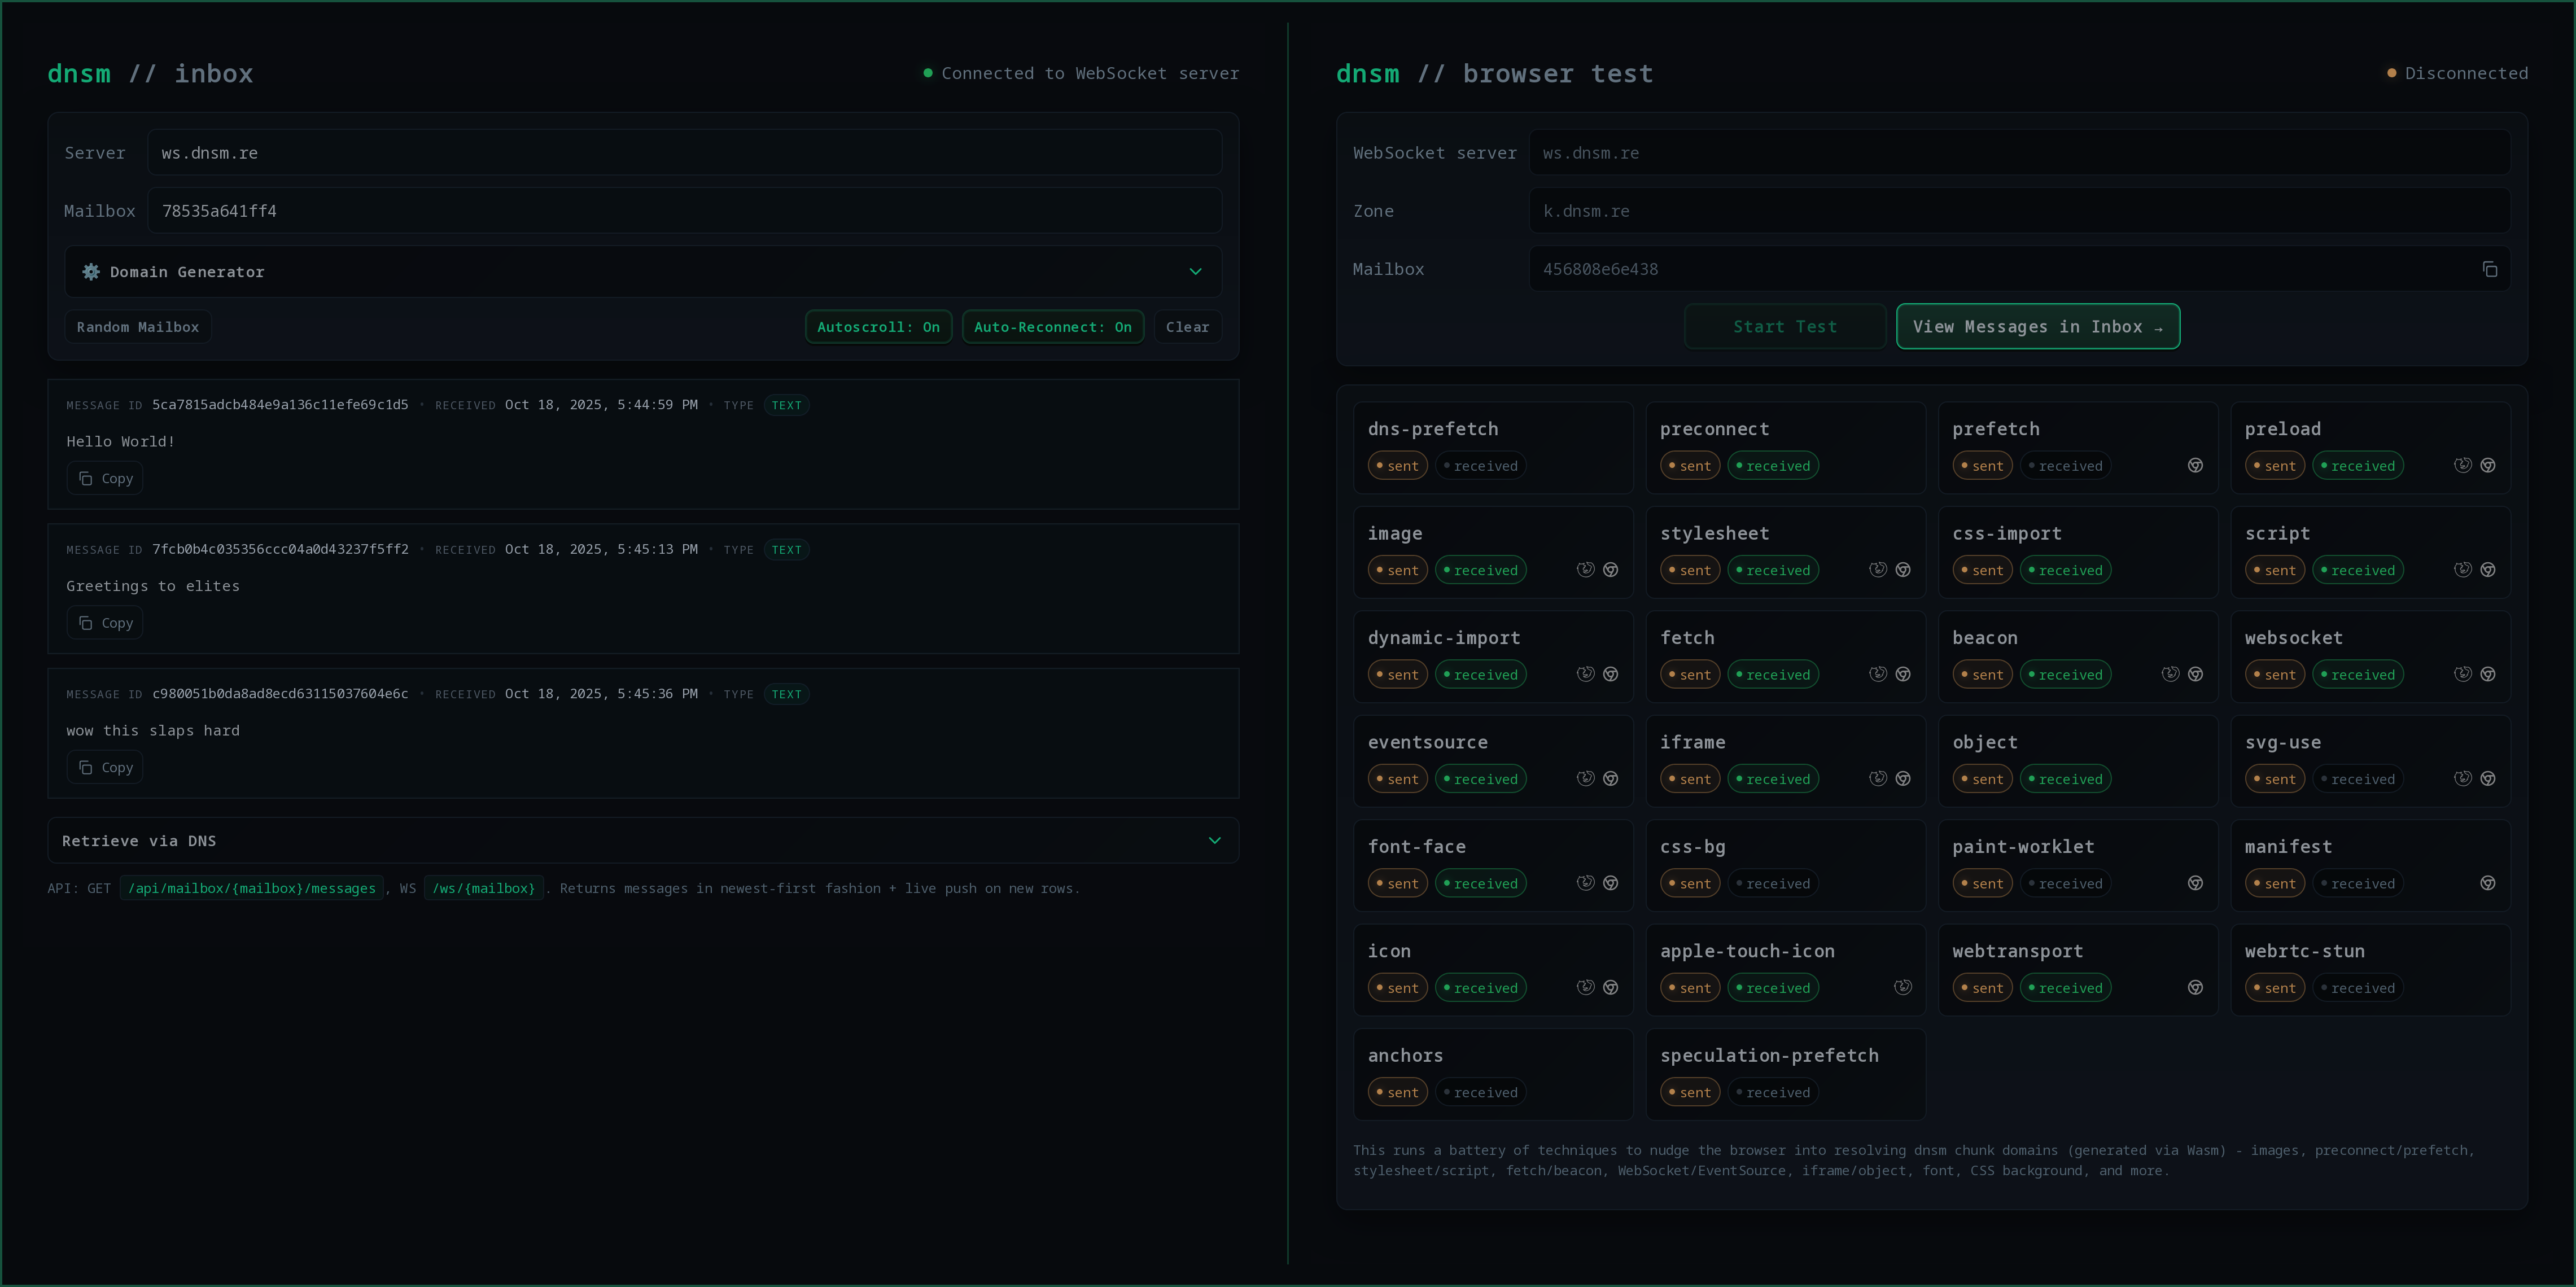2576x1287 pixels.
Task: Click the Chrome icon on beacon card
Action: (x=2195, y=674)
